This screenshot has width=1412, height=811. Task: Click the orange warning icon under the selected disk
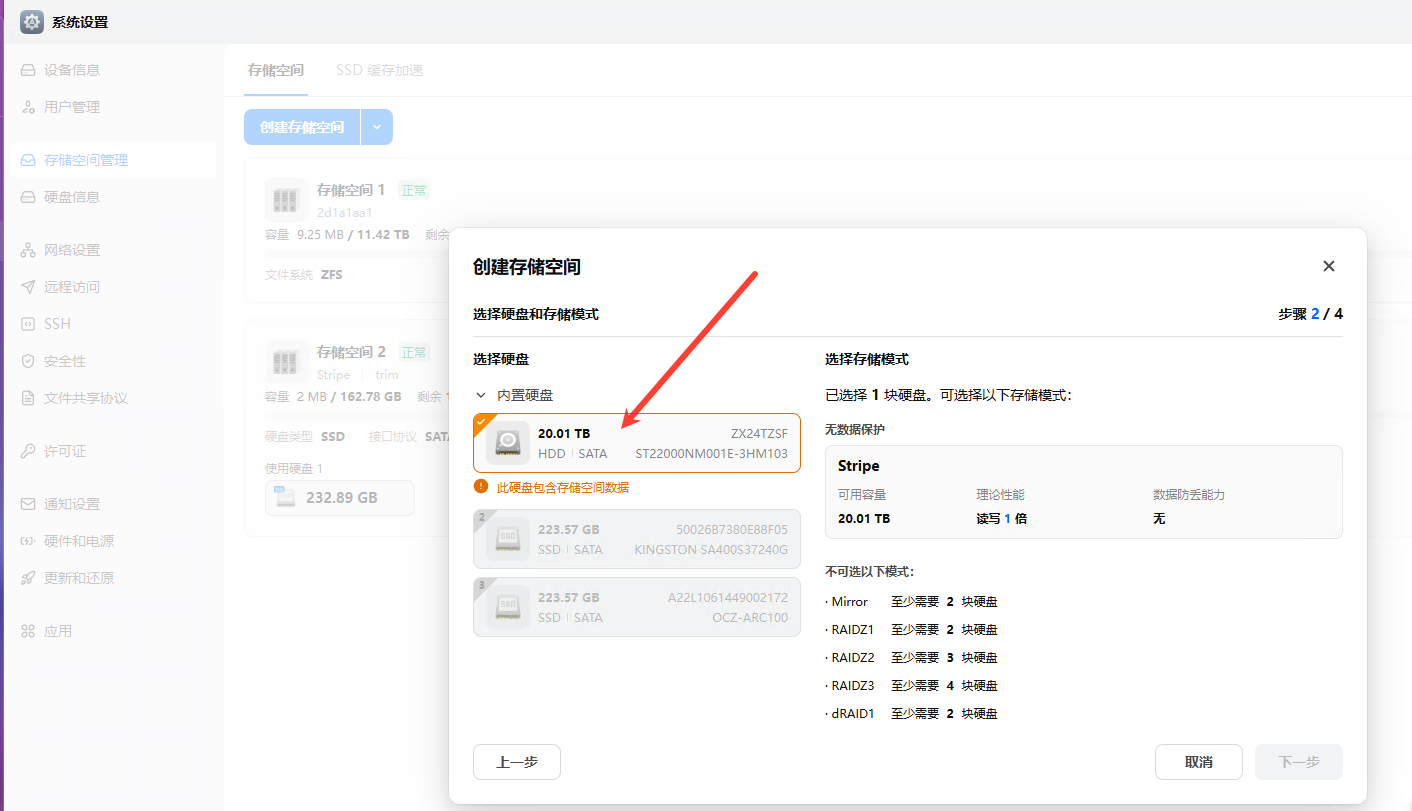tap(481, 487)
